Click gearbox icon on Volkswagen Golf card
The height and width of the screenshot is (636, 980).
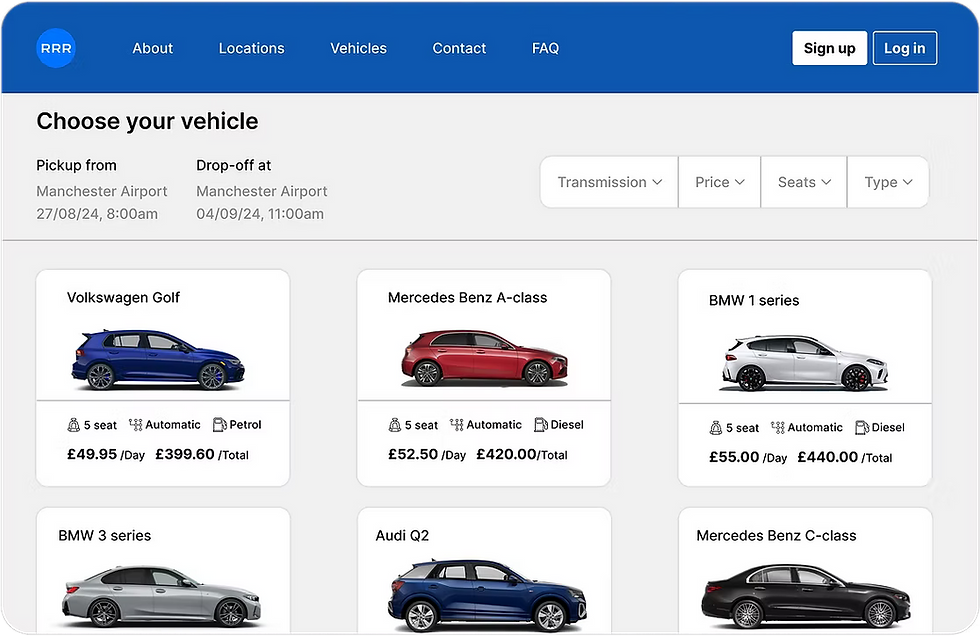136,425
